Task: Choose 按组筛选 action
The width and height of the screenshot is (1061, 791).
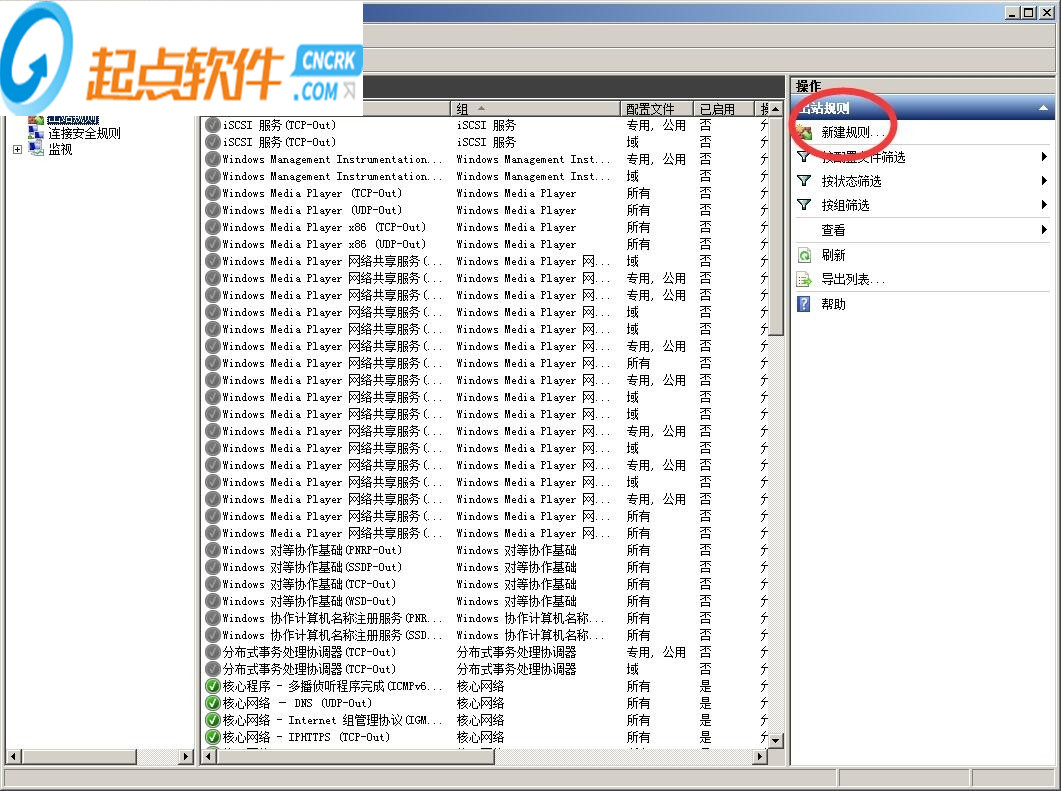Action: [845, 205]
